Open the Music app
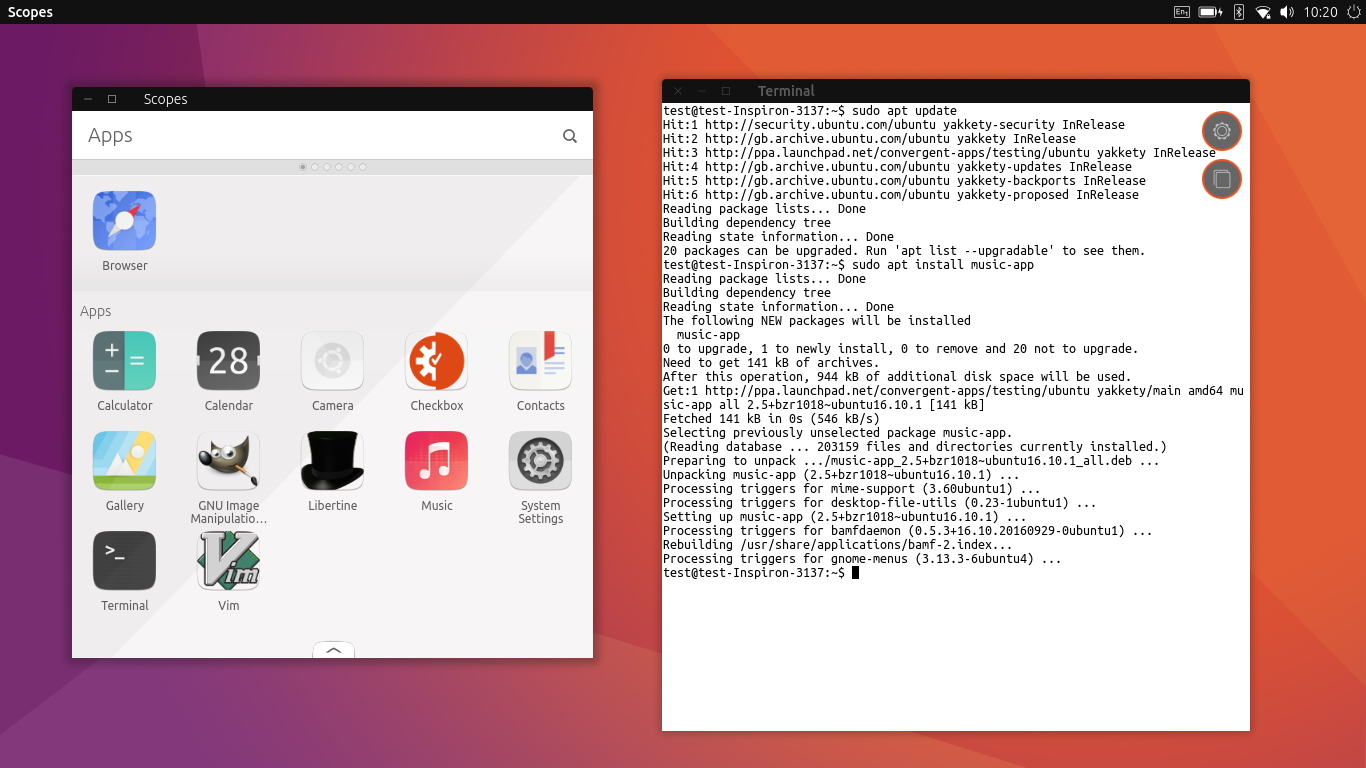Screen dimensions: 1366x768 [436, 461]
